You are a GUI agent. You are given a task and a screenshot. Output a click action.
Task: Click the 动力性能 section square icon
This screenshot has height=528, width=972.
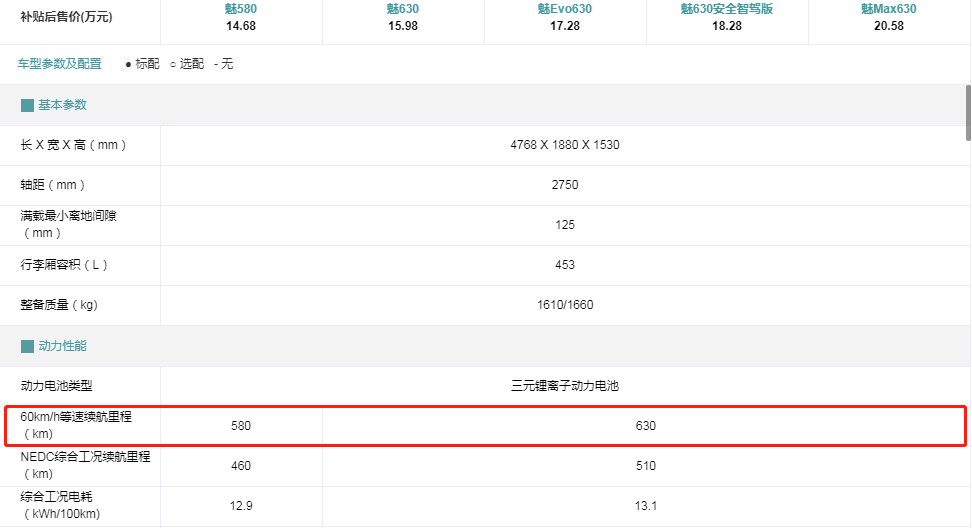27,346
